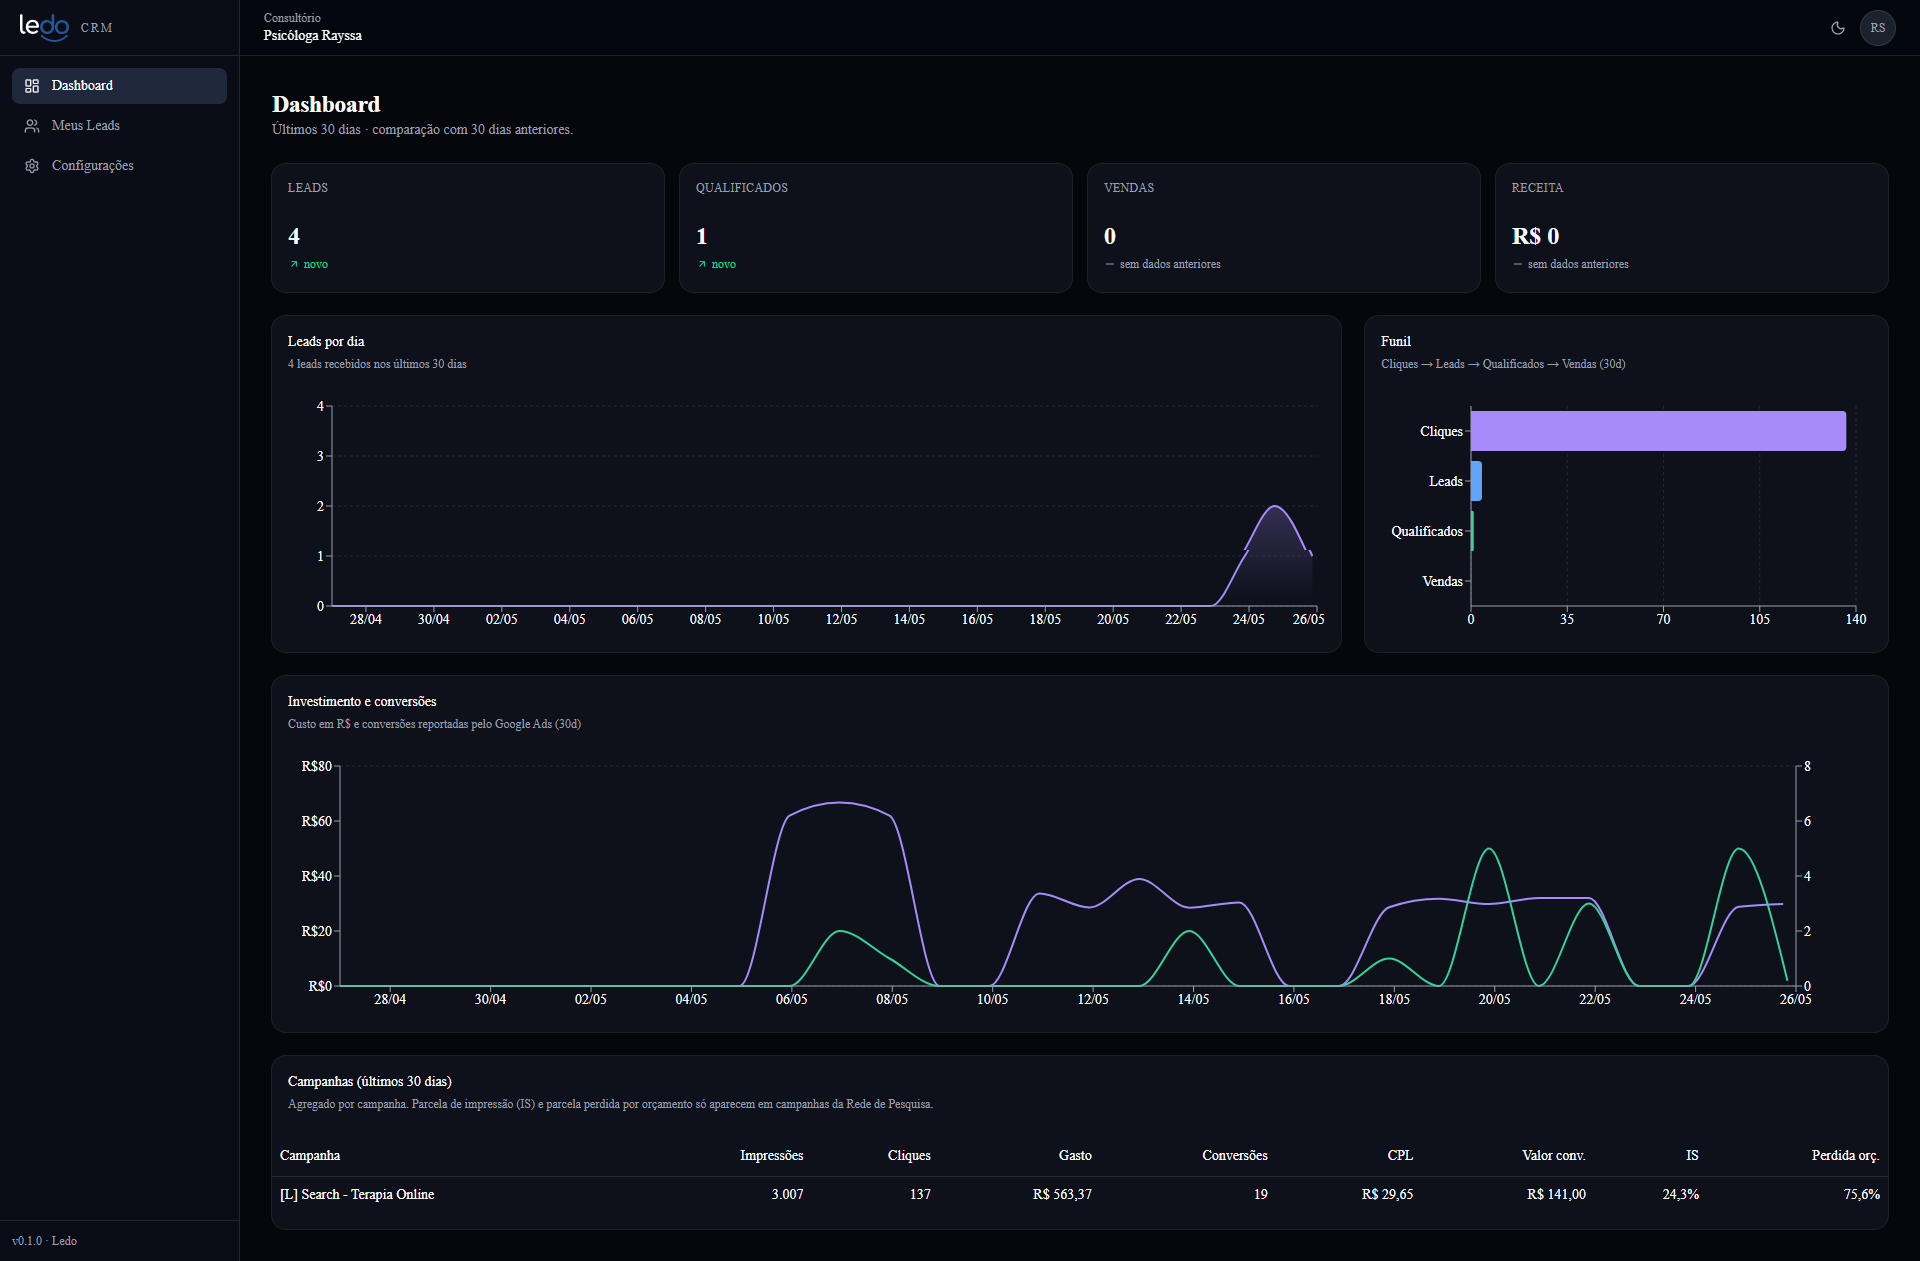Select the [L] Search - Terapia Online campaign
1920x1261 pixels.
[x=357, y=1194]
